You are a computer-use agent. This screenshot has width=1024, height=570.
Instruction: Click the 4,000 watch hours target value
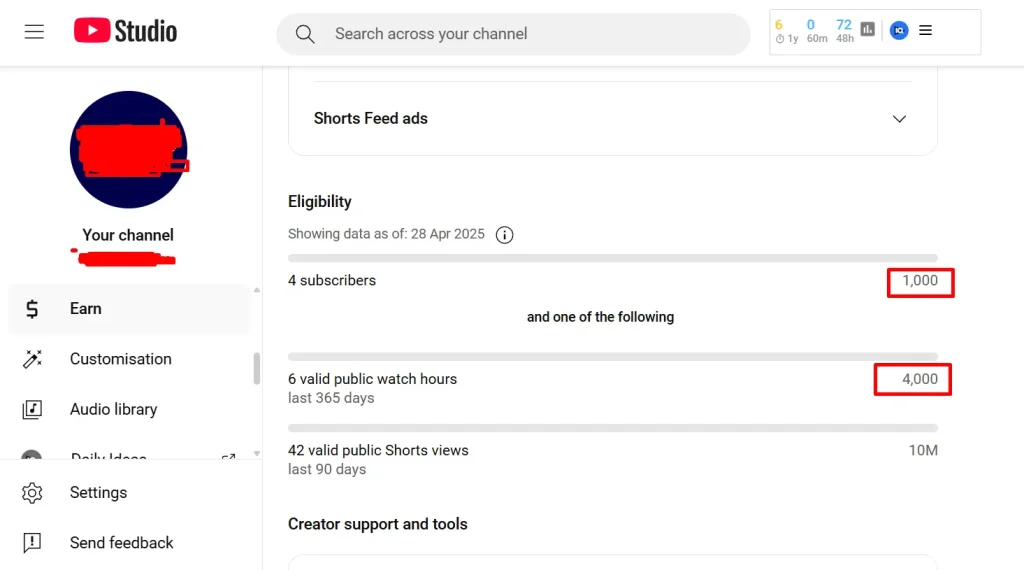[x=920, y=379]
